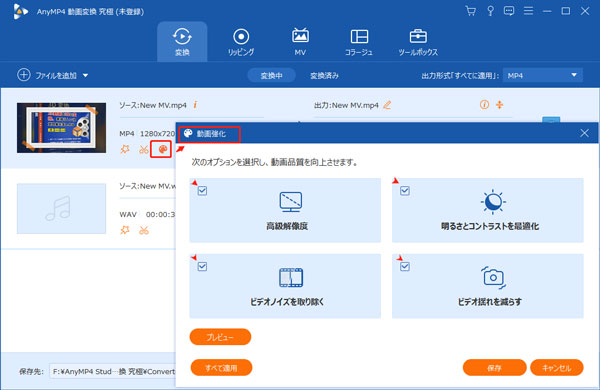Click the edit star icon for MP4 file
Viewport: 600px width, 390px height.
click(x=125, y=149)
